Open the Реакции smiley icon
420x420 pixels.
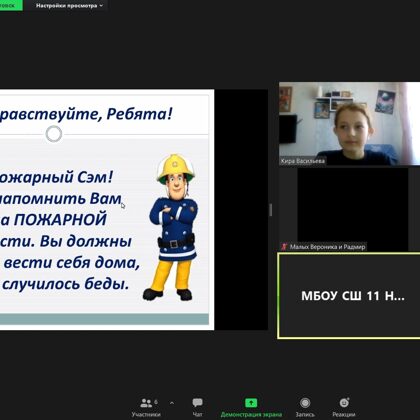coord(344,403)
